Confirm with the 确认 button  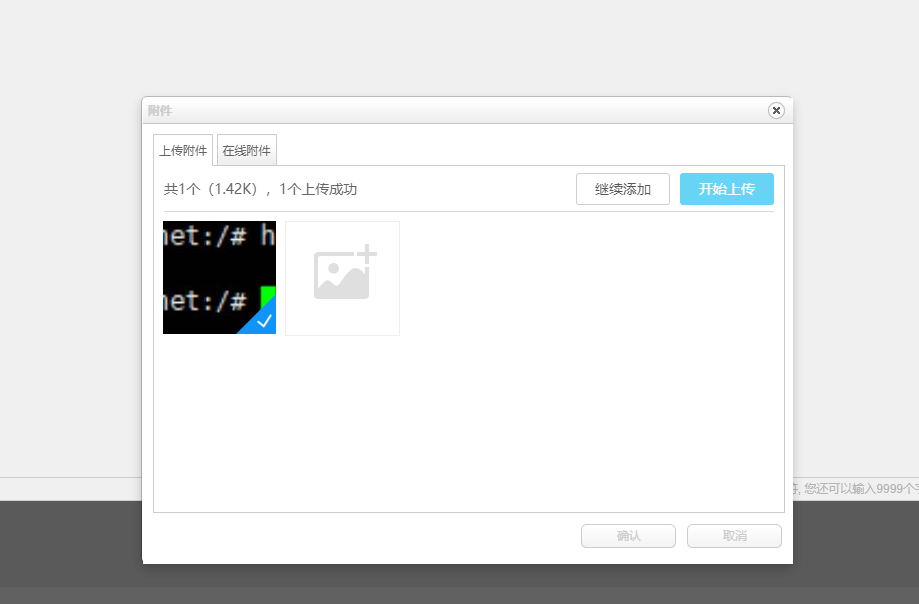pos(628,536)
